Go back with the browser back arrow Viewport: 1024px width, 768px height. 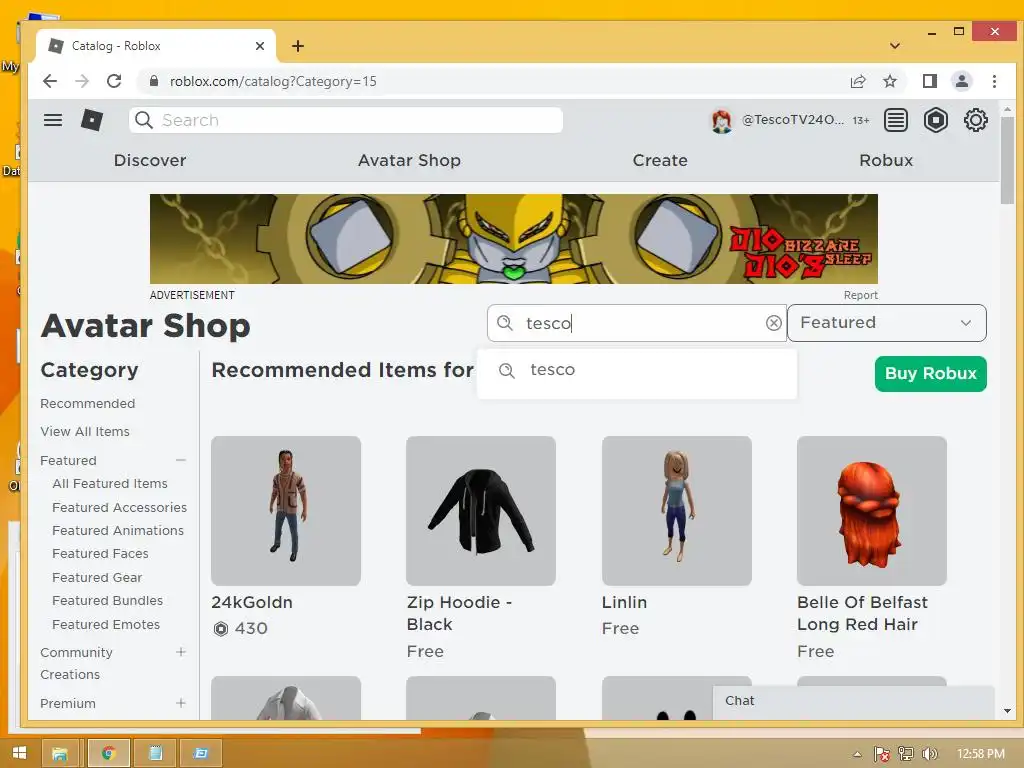pyautogui.click(x=50, y=81)
